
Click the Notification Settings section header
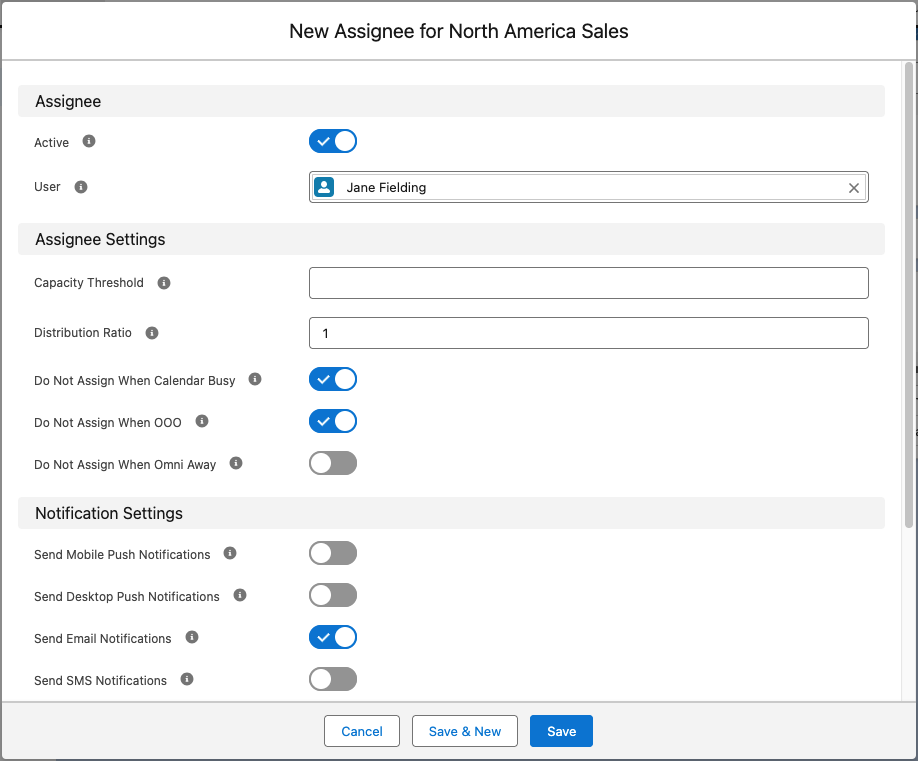click(x=451, y=513)
